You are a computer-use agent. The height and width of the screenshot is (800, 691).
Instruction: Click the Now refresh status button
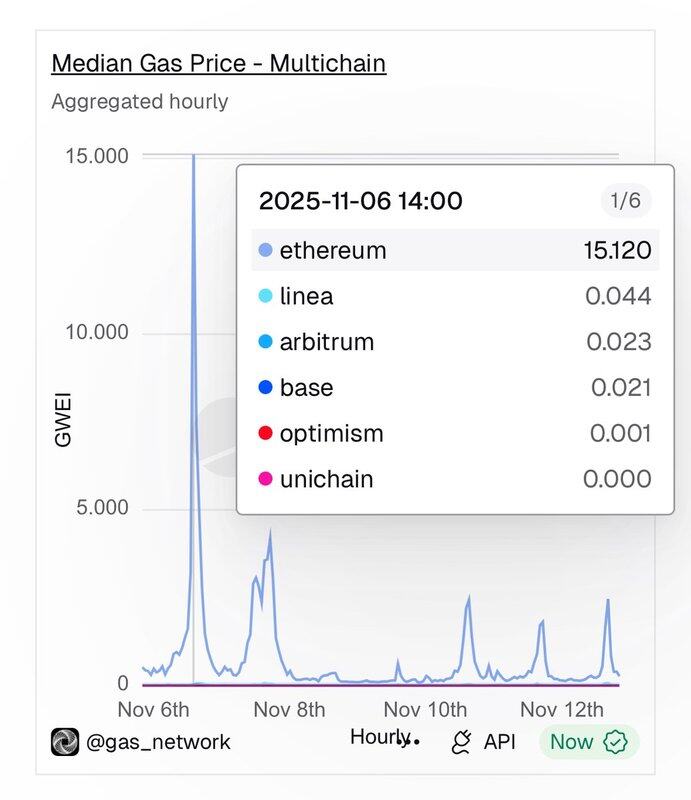(589, 742)
